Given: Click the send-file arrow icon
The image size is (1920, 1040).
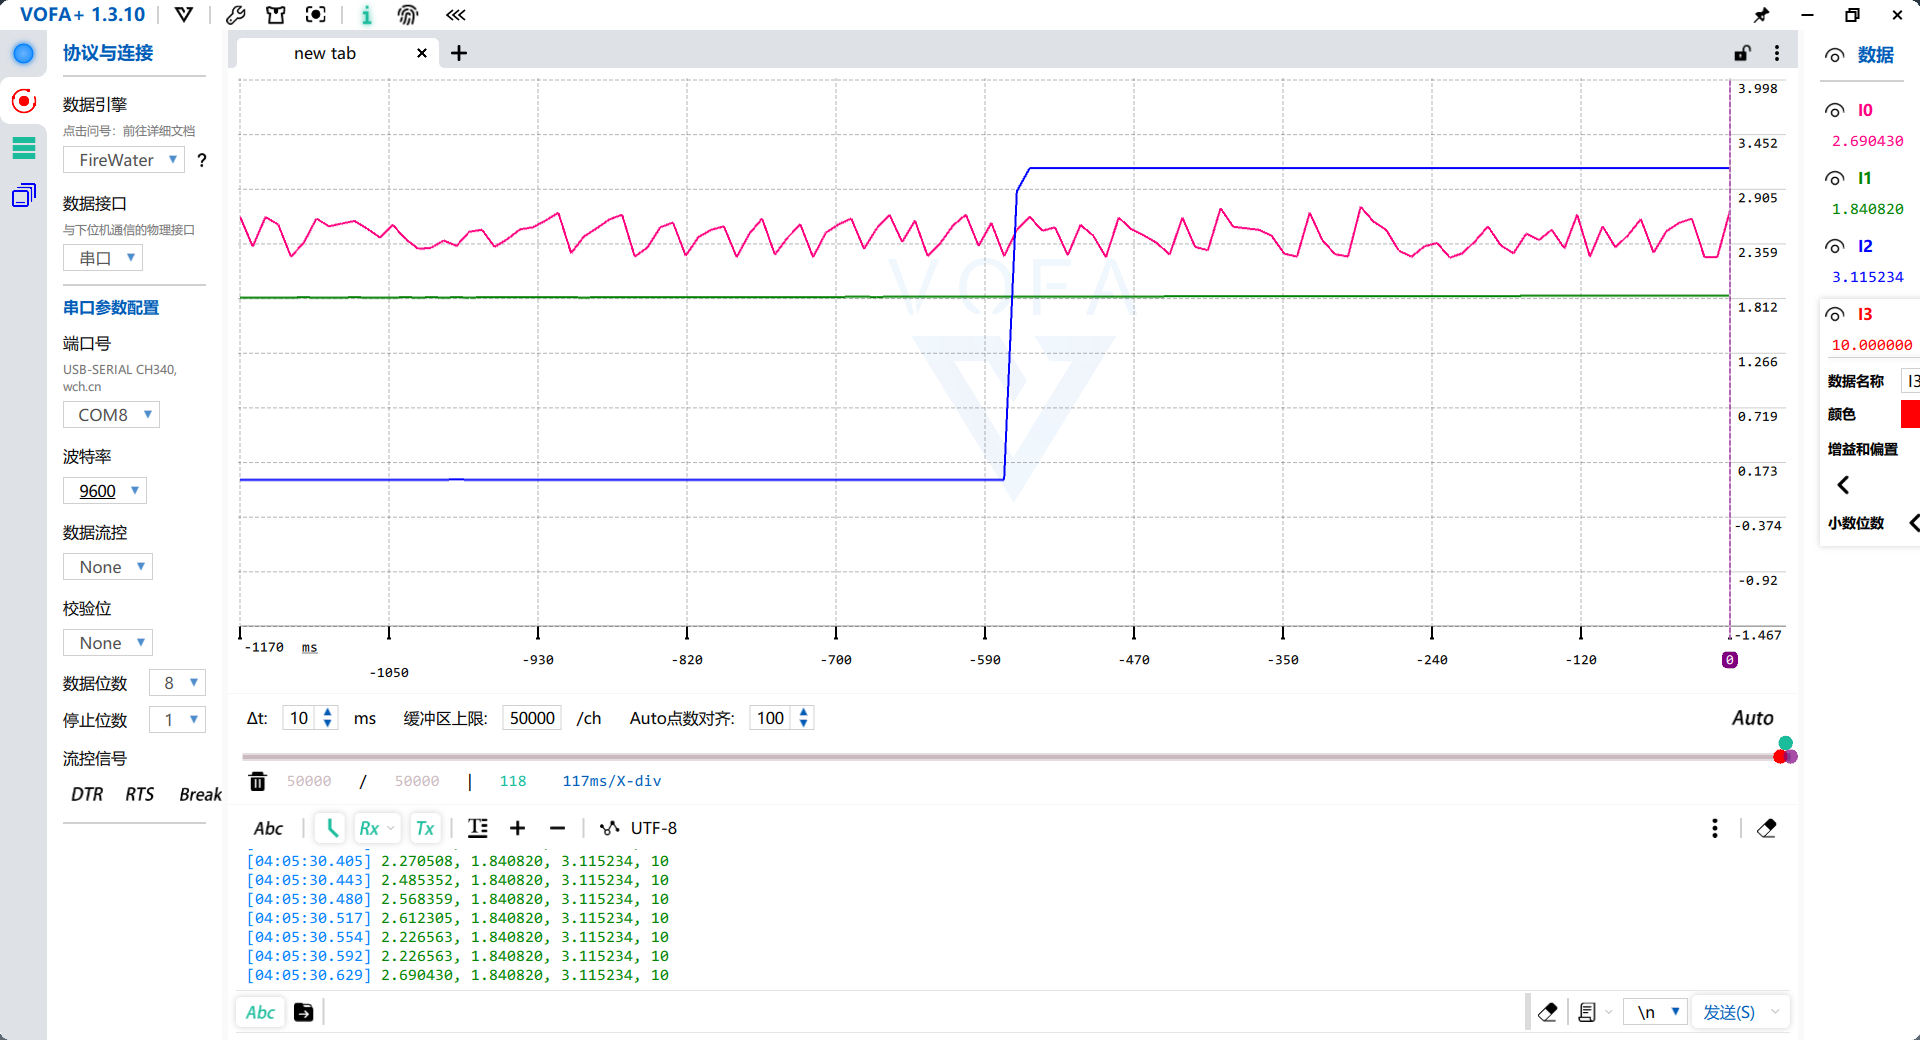Looking at the screenshot, I should 304,1012.
